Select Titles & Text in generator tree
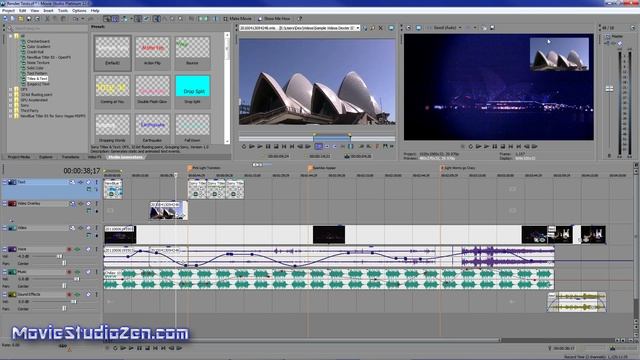The image size is (640, 360). click(x=37, y=78)
